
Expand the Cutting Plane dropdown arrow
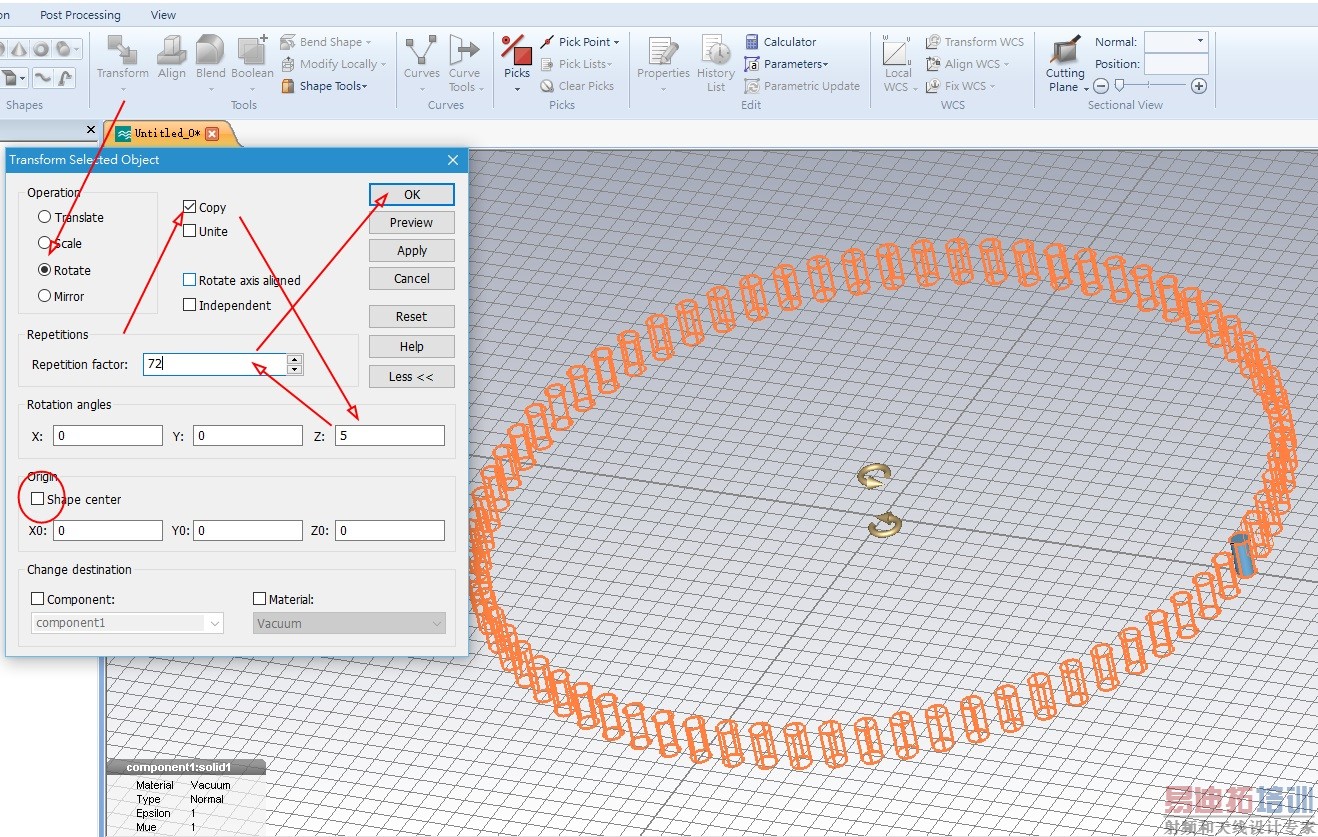1086,88
